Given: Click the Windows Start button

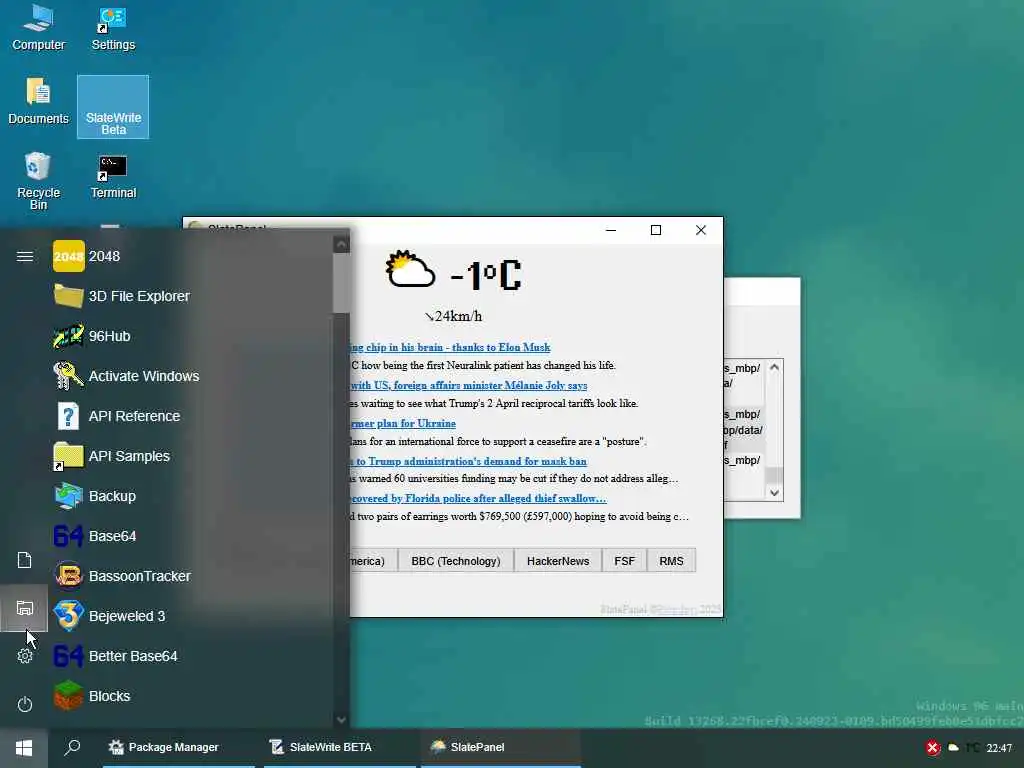Looking at the screenshot, I should click(x=24, y=748).
